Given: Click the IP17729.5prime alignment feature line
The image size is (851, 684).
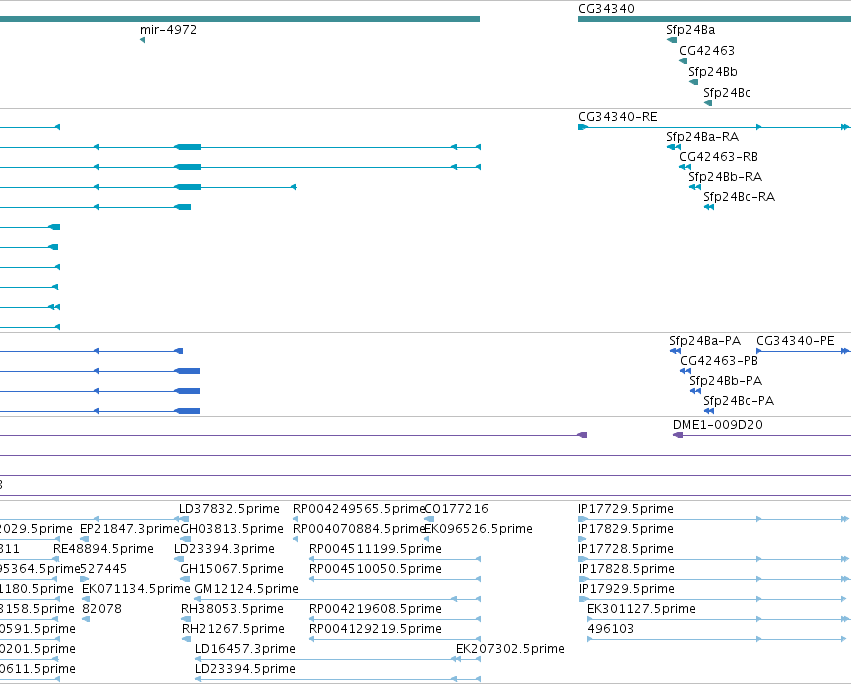Looking at the screenshot, I should tap(714, 520).
